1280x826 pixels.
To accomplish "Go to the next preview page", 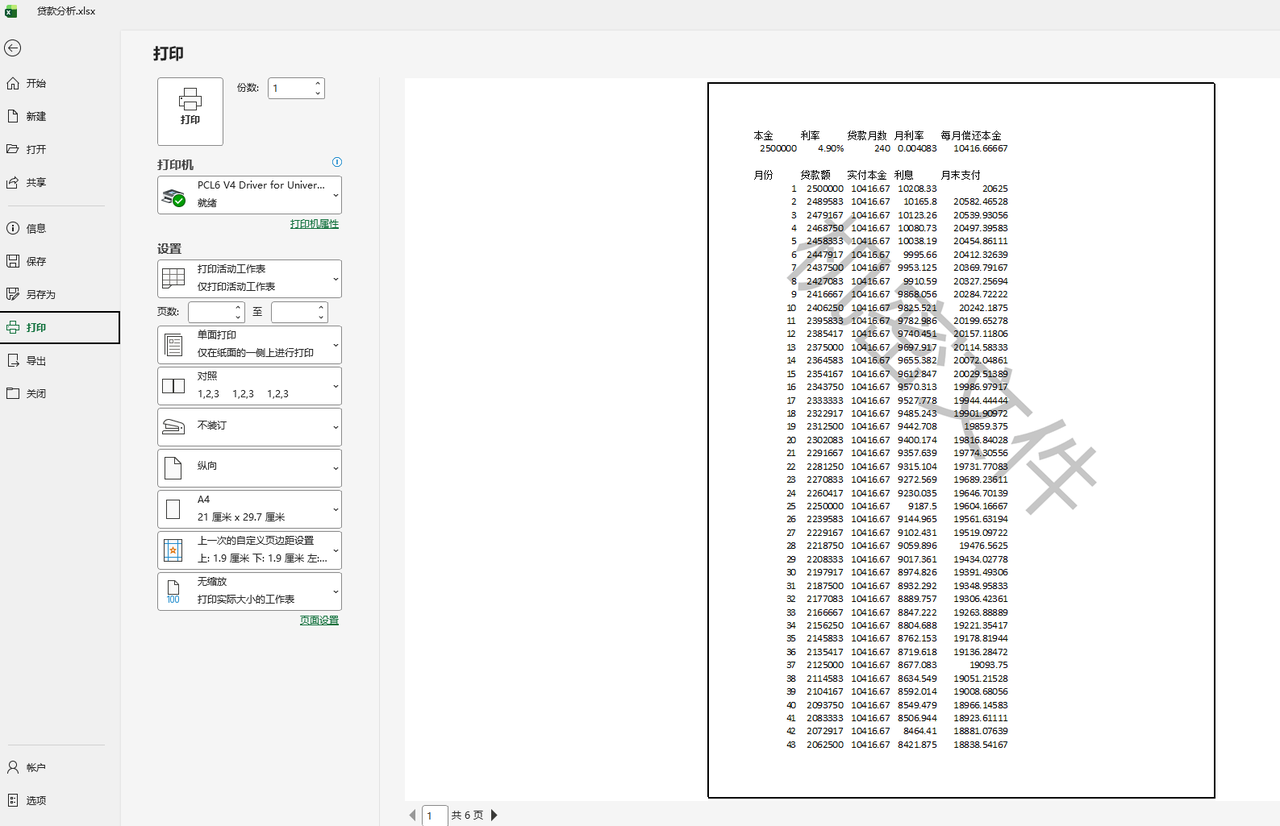I will 494,815.
